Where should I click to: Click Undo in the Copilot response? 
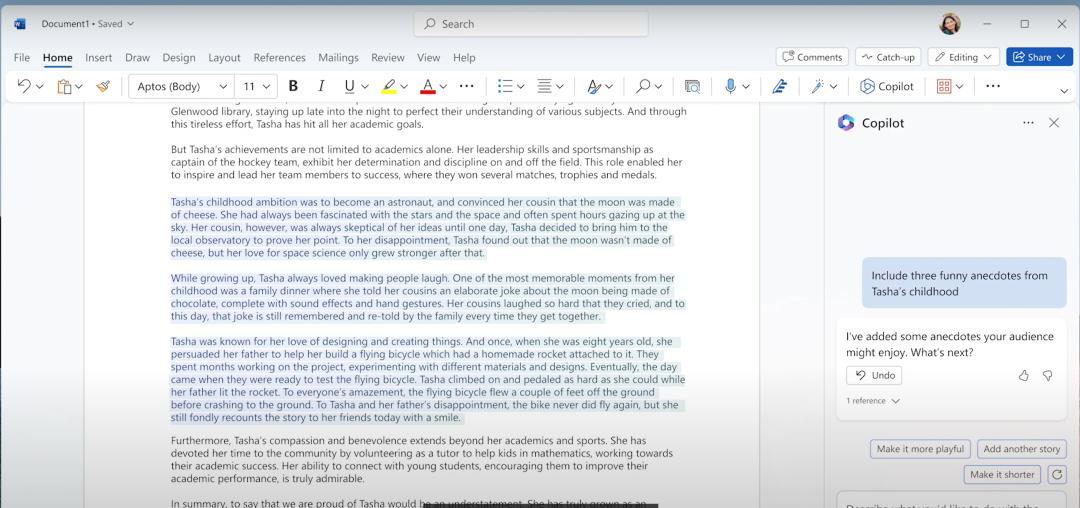pos(874,375)
